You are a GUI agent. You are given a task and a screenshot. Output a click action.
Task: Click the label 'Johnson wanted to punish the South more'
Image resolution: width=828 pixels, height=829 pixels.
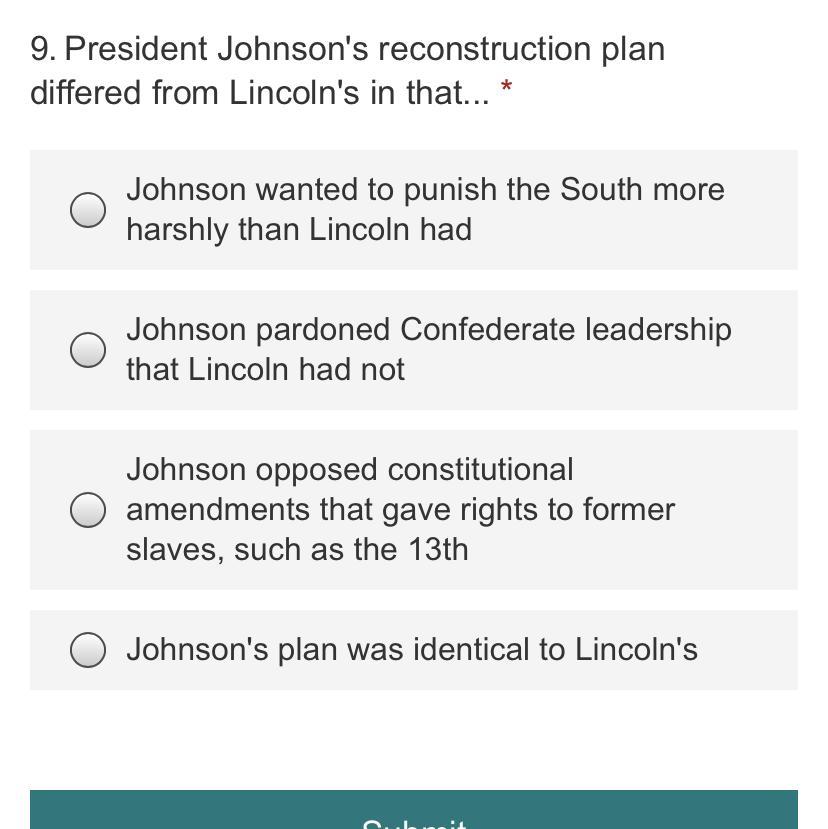pyautogui.click(x=425, y=190)
